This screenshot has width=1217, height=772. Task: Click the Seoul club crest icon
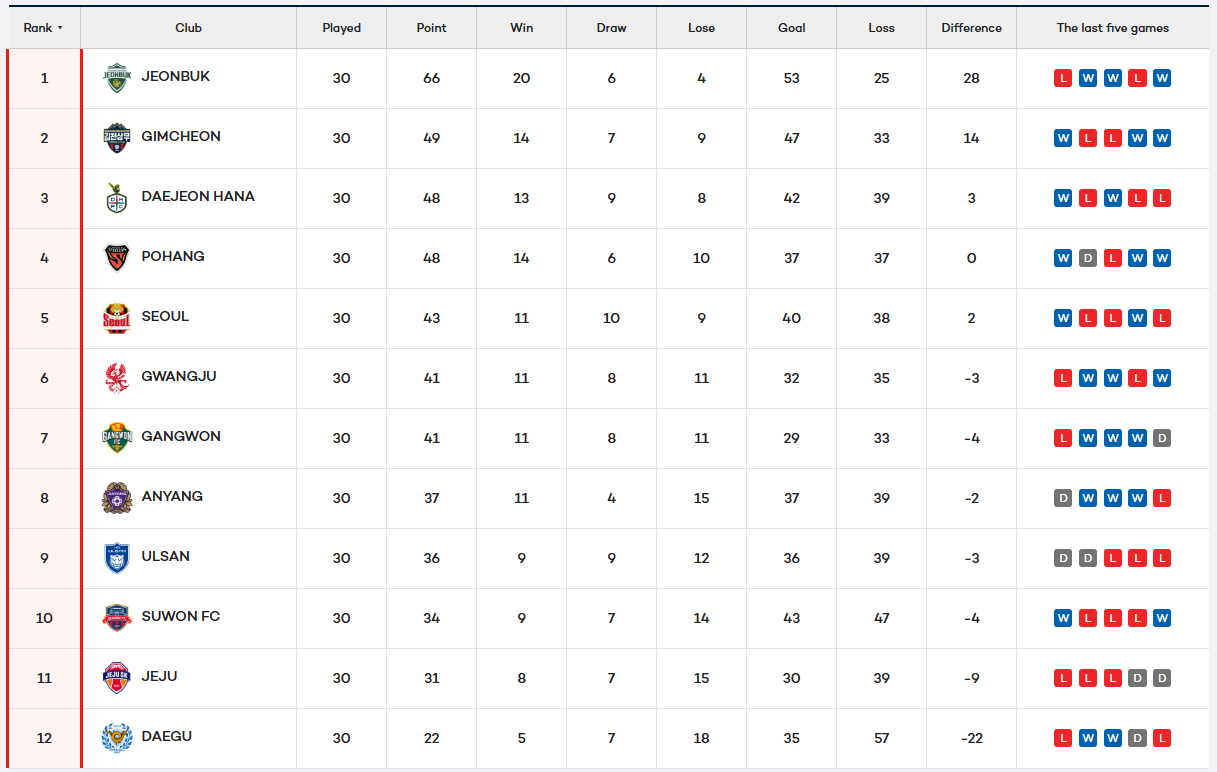coord(117,318)
